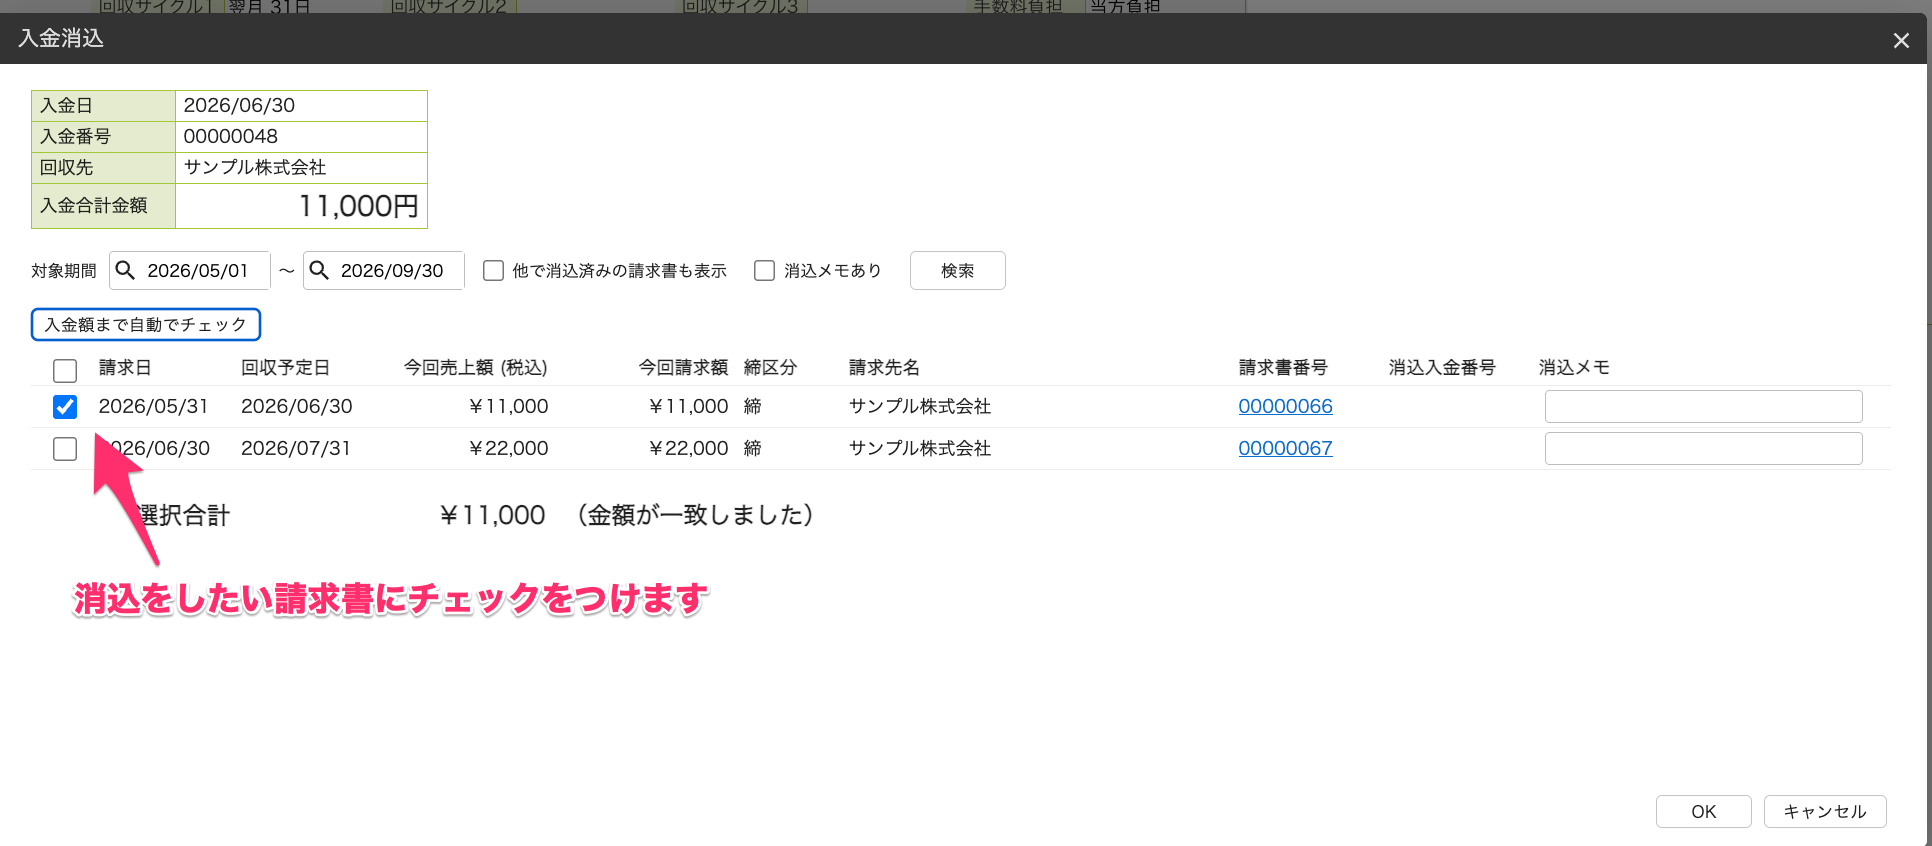The width and height of the screenshot is (1932, 846).
Task: Click the 回収予定日 cell 2026/07/31
Action: coord(296,448)
